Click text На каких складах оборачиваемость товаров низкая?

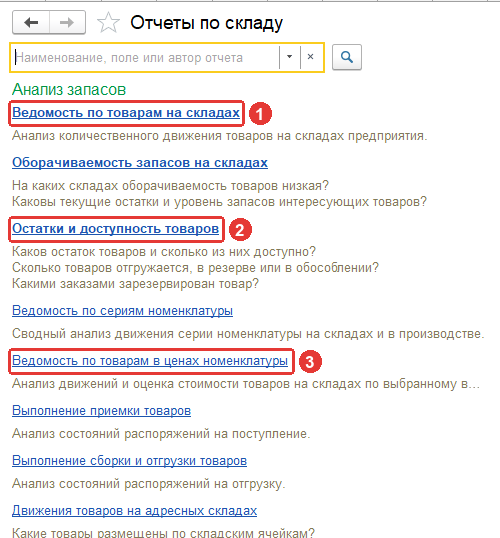point(171,186)
